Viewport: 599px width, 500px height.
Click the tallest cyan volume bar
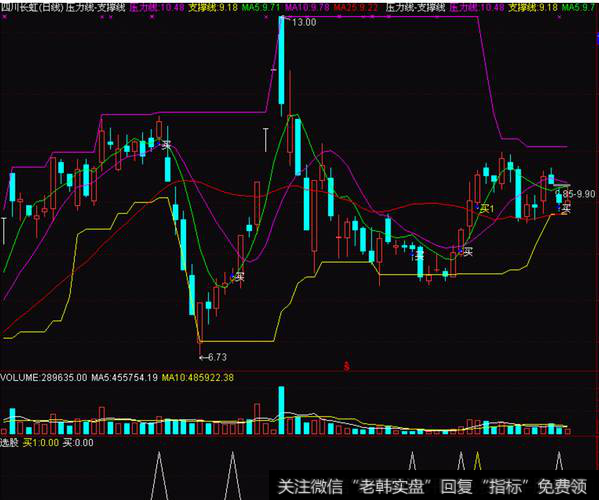tap(282, 411)
